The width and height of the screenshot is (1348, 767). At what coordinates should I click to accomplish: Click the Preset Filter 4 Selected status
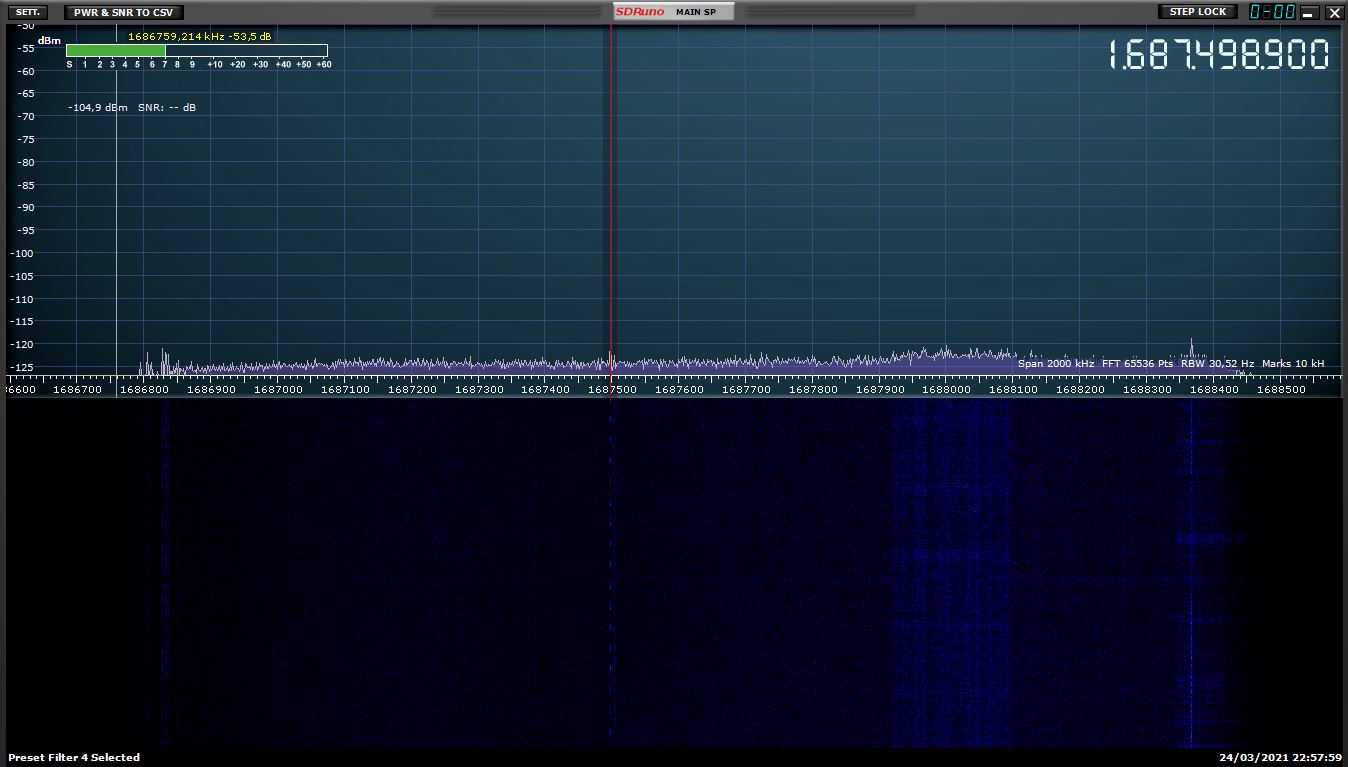[74, 757]
